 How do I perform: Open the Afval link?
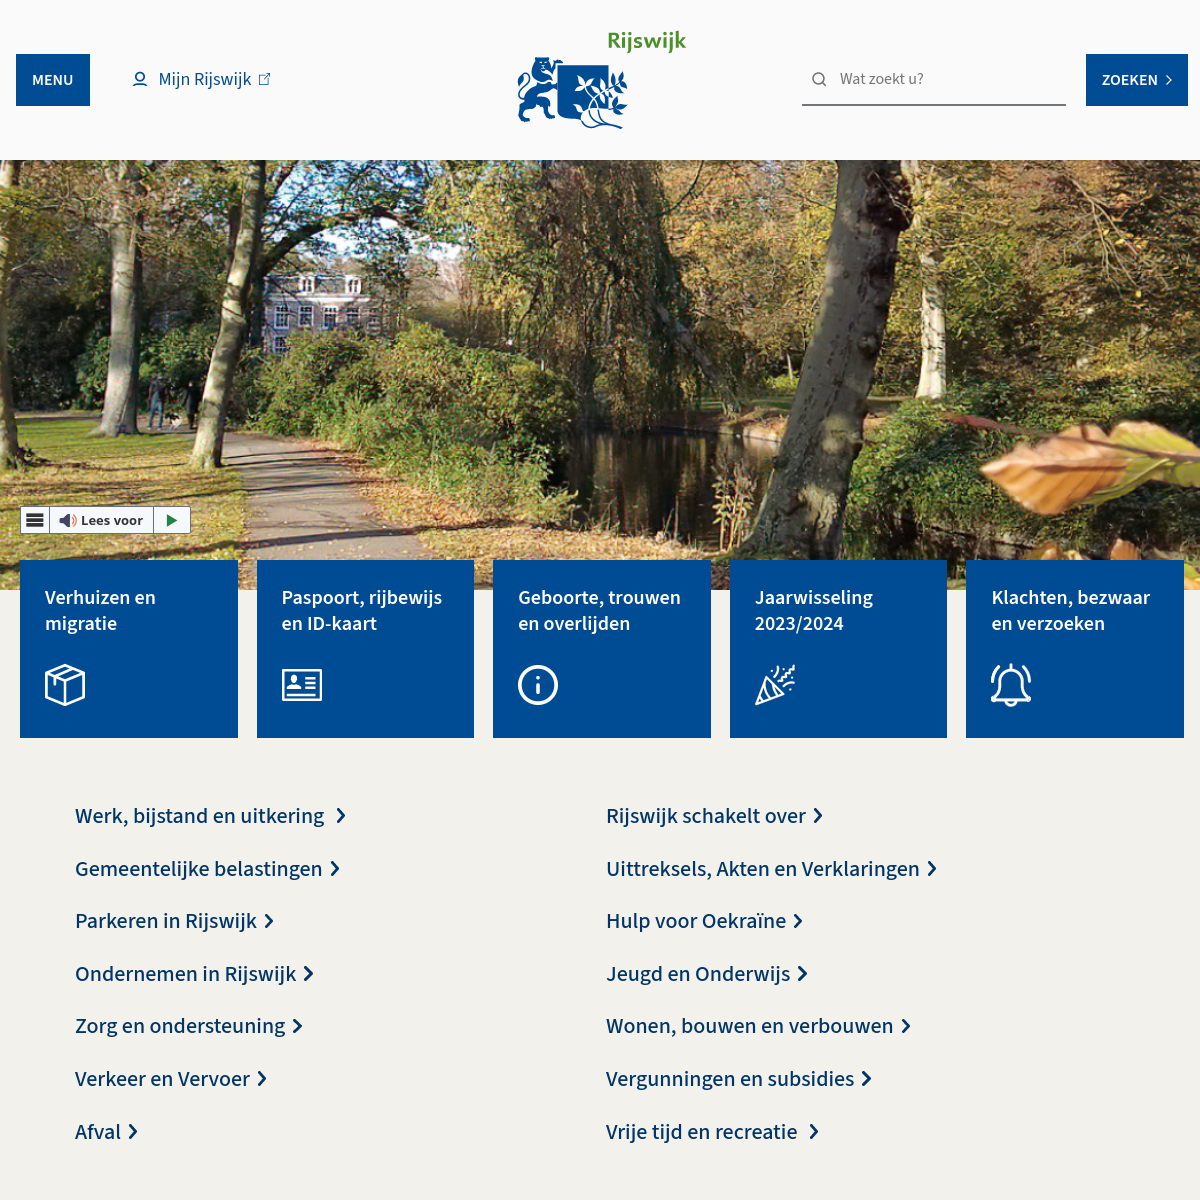(98, 1132)
